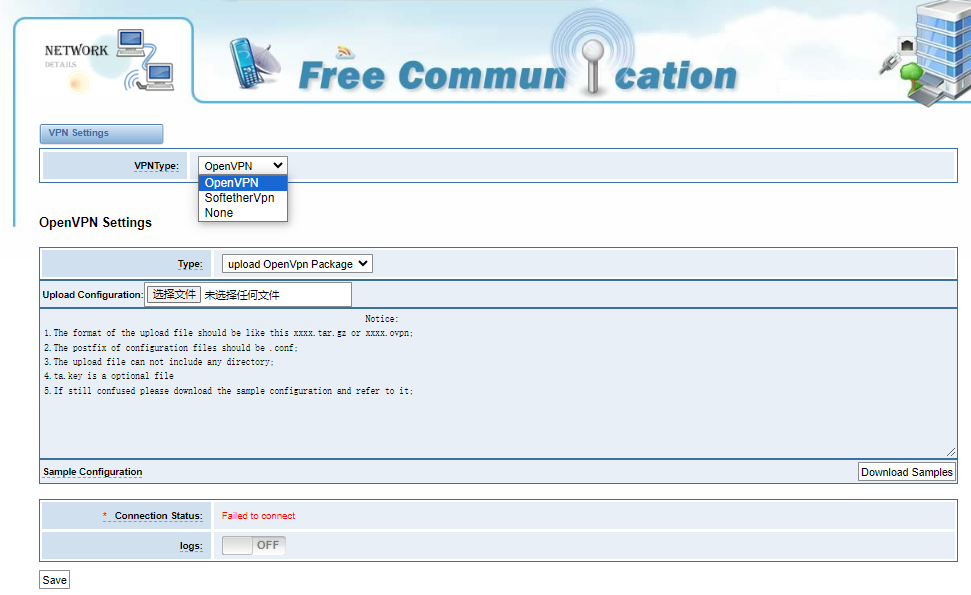971x595 pixels.
Task: Click the Connection Status label
Action: pyautogui.click(x=159, y=516)
